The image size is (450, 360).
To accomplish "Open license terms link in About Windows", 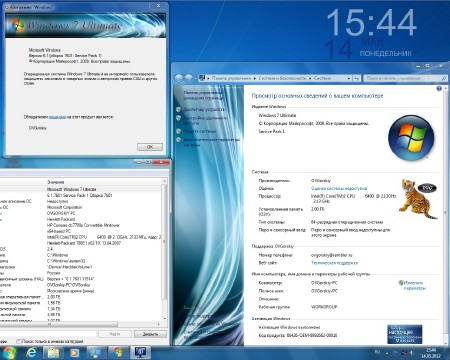I will tap(57, 117).
